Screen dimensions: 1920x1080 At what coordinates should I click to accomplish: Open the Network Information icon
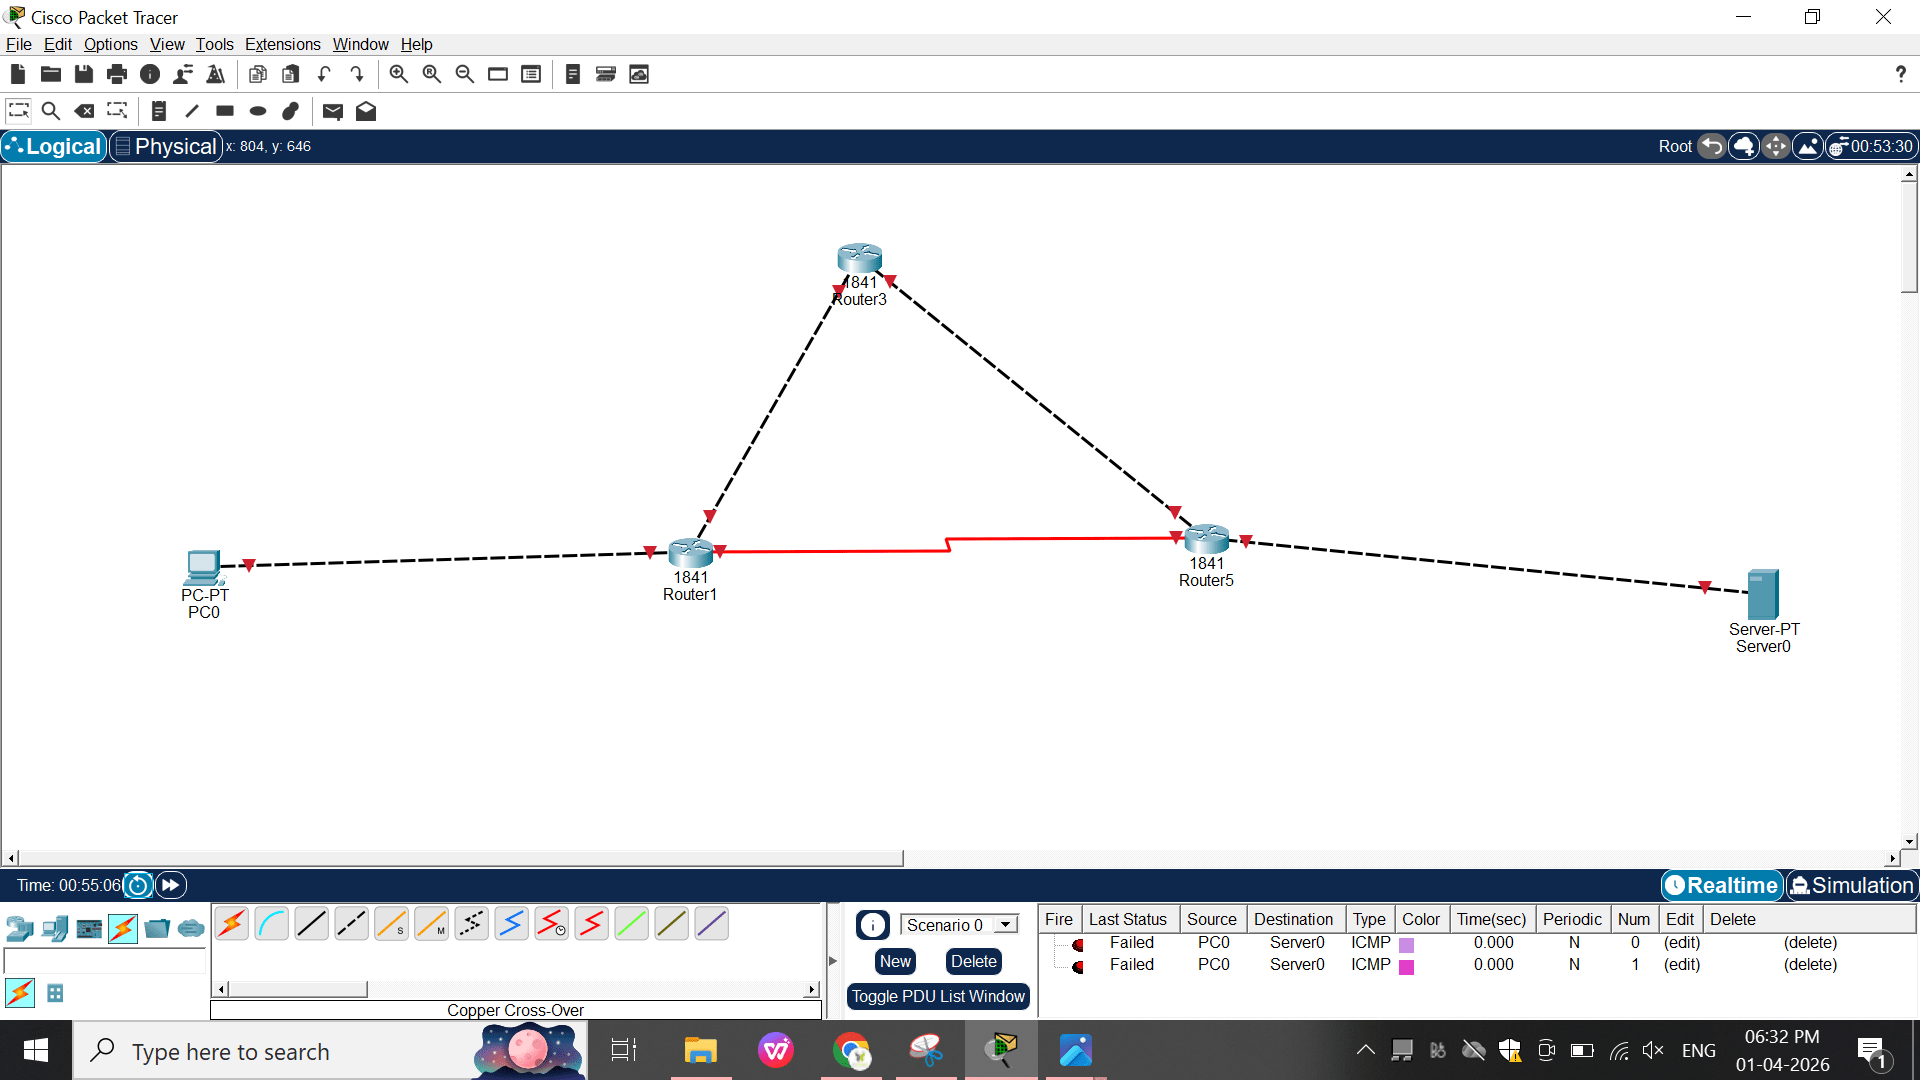150,74
